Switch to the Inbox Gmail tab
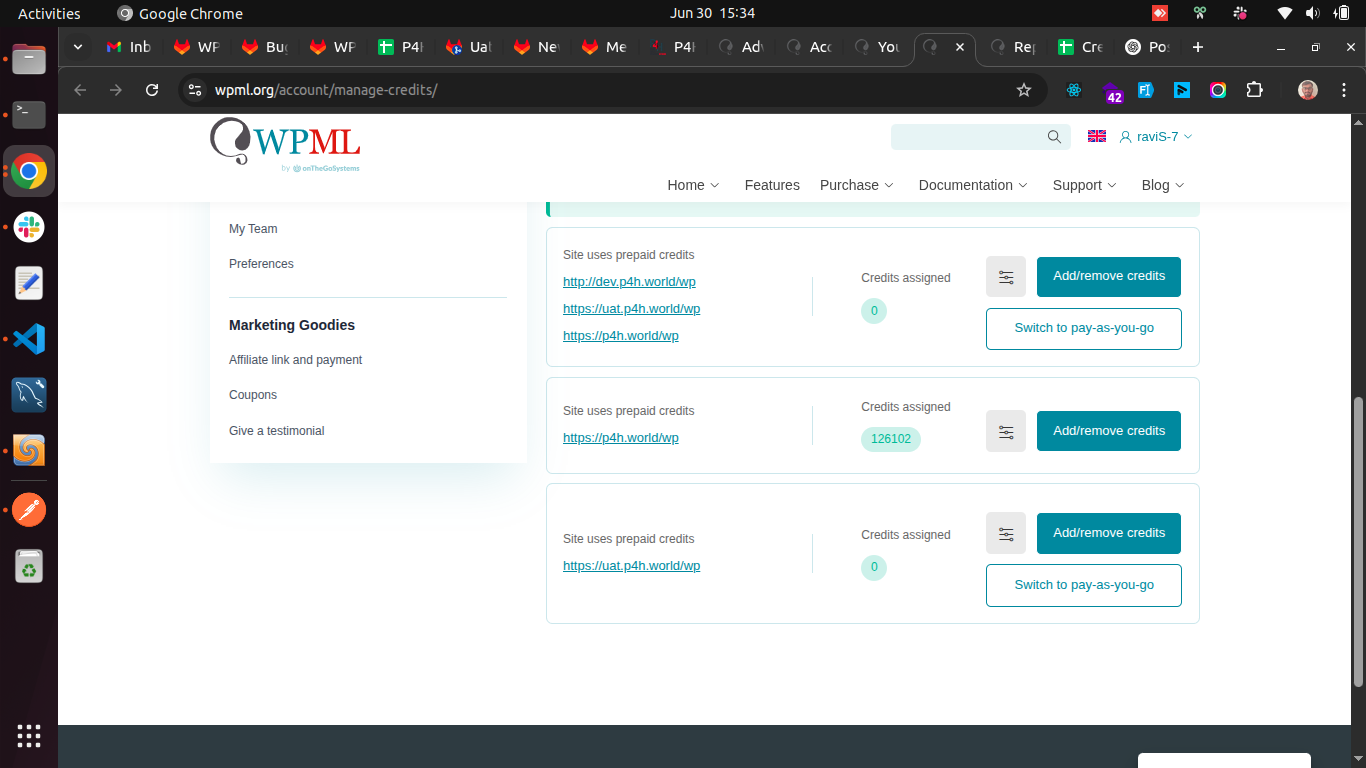1366x768 pixels. 128,47
